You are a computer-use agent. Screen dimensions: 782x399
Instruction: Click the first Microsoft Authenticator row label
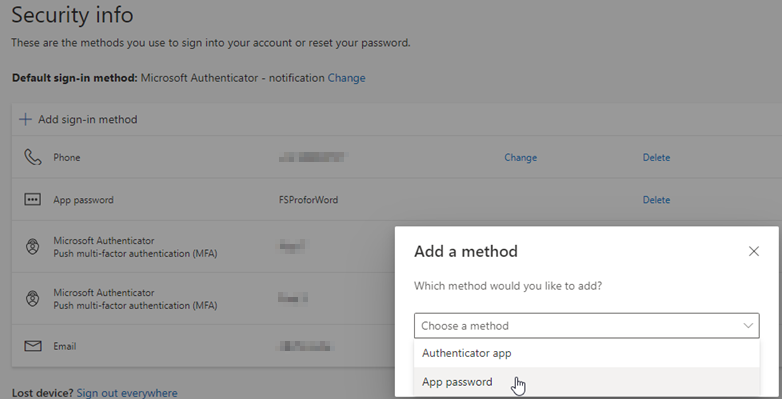135,247
